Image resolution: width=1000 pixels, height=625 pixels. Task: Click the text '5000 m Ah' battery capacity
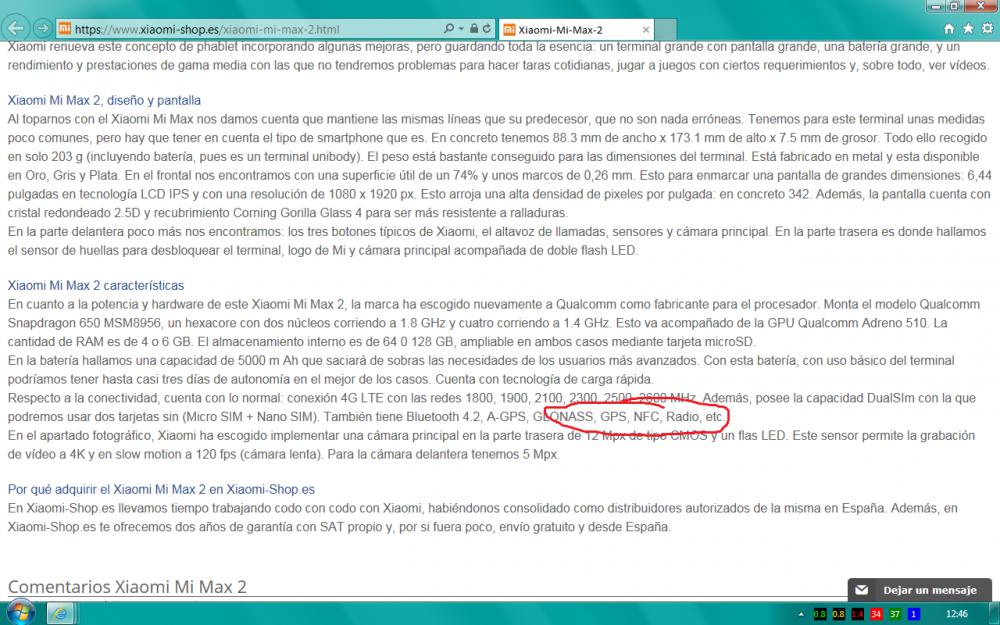click(268, 360)
